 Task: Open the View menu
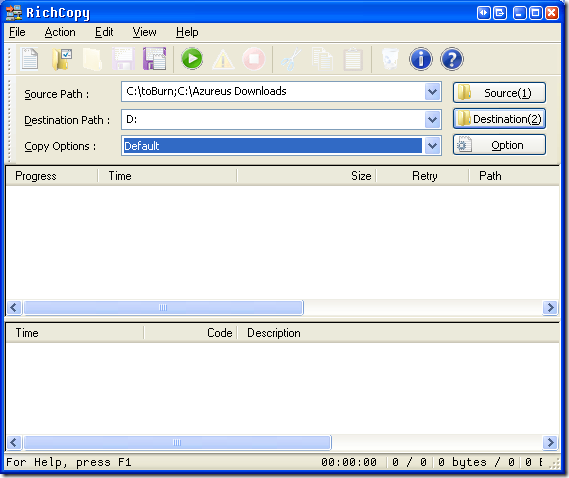pyautogui.click(x=144, y=32)
